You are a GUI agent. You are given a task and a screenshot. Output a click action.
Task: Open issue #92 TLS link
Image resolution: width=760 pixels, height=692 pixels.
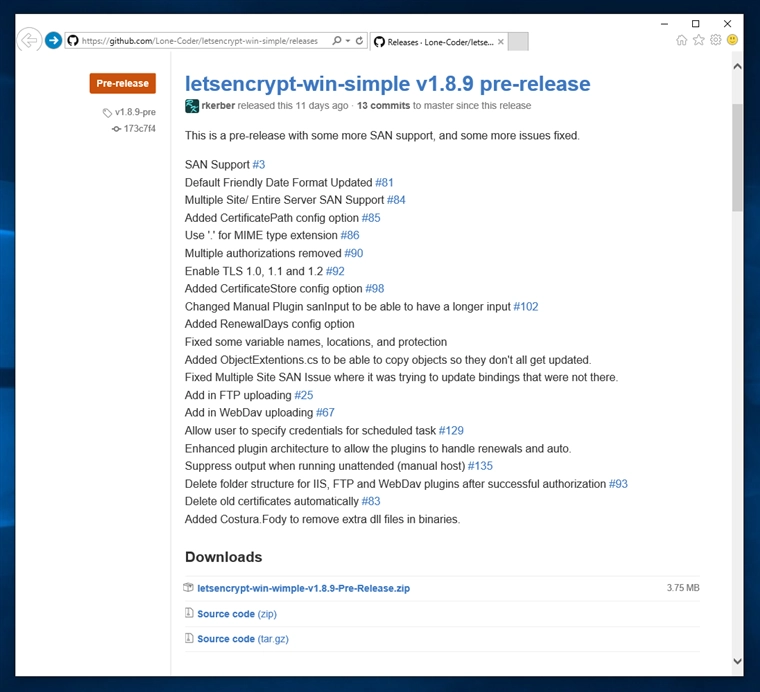coord(335,271)
